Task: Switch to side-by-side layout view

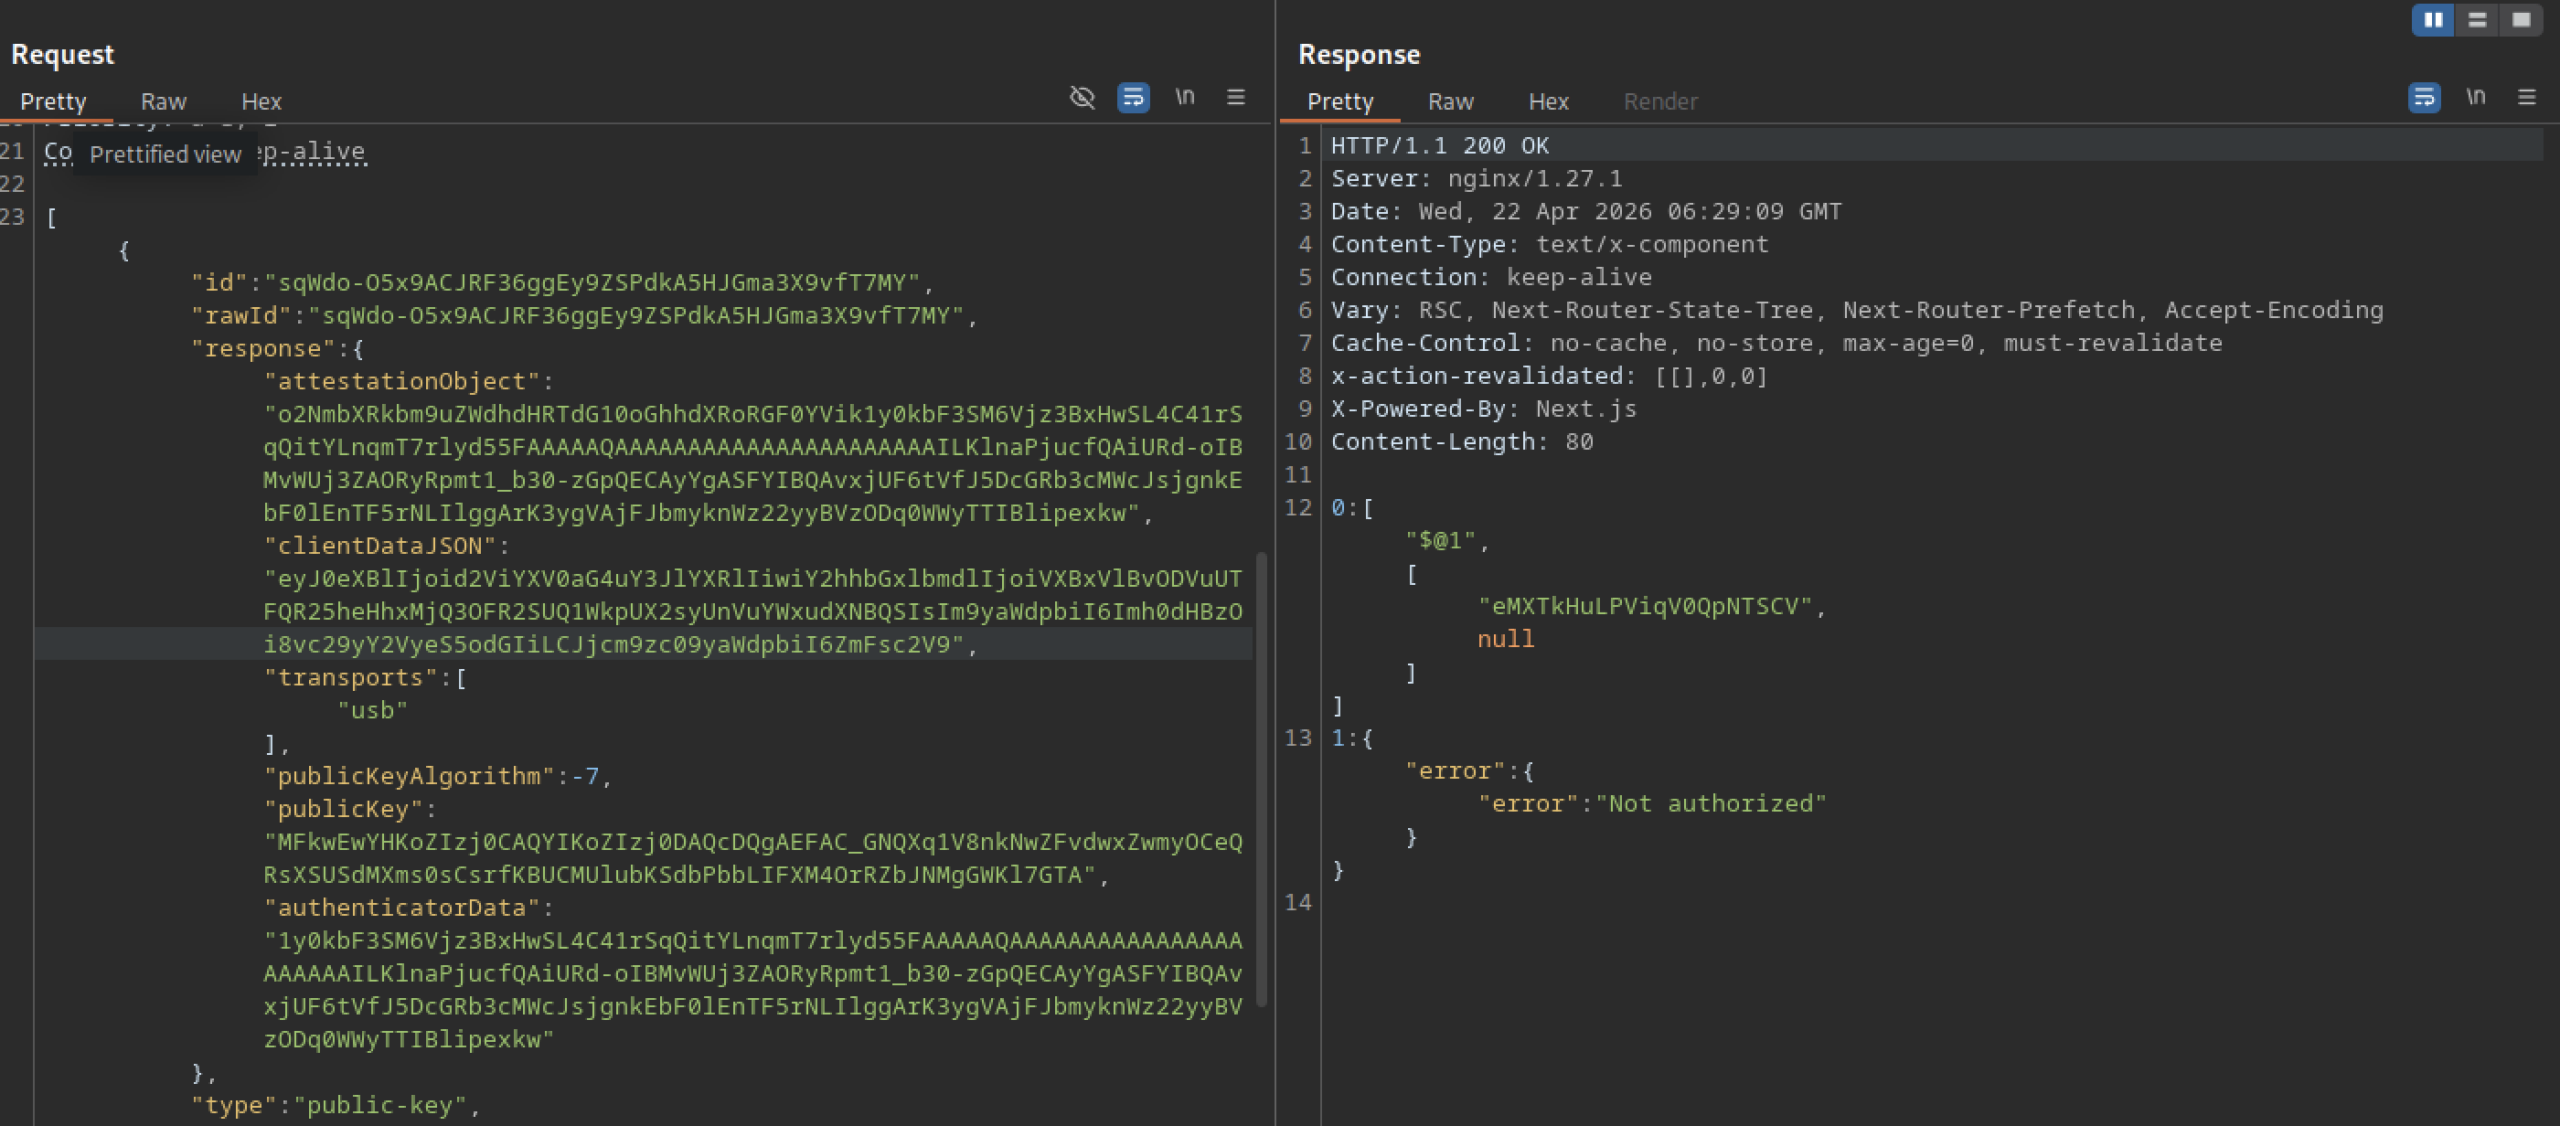Action: click(x=2433, y=20)
